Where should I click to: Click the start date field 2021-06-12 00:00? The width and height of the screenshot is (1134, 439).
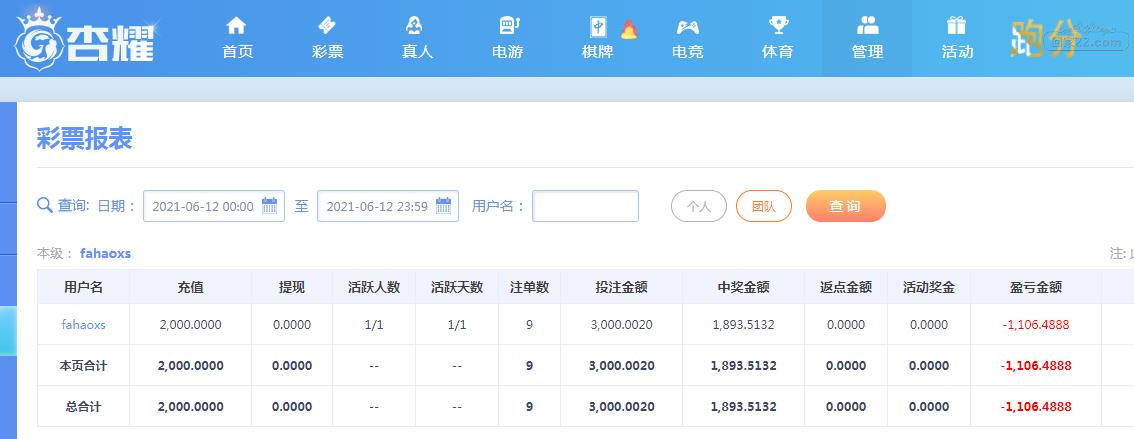pos(214,206)
